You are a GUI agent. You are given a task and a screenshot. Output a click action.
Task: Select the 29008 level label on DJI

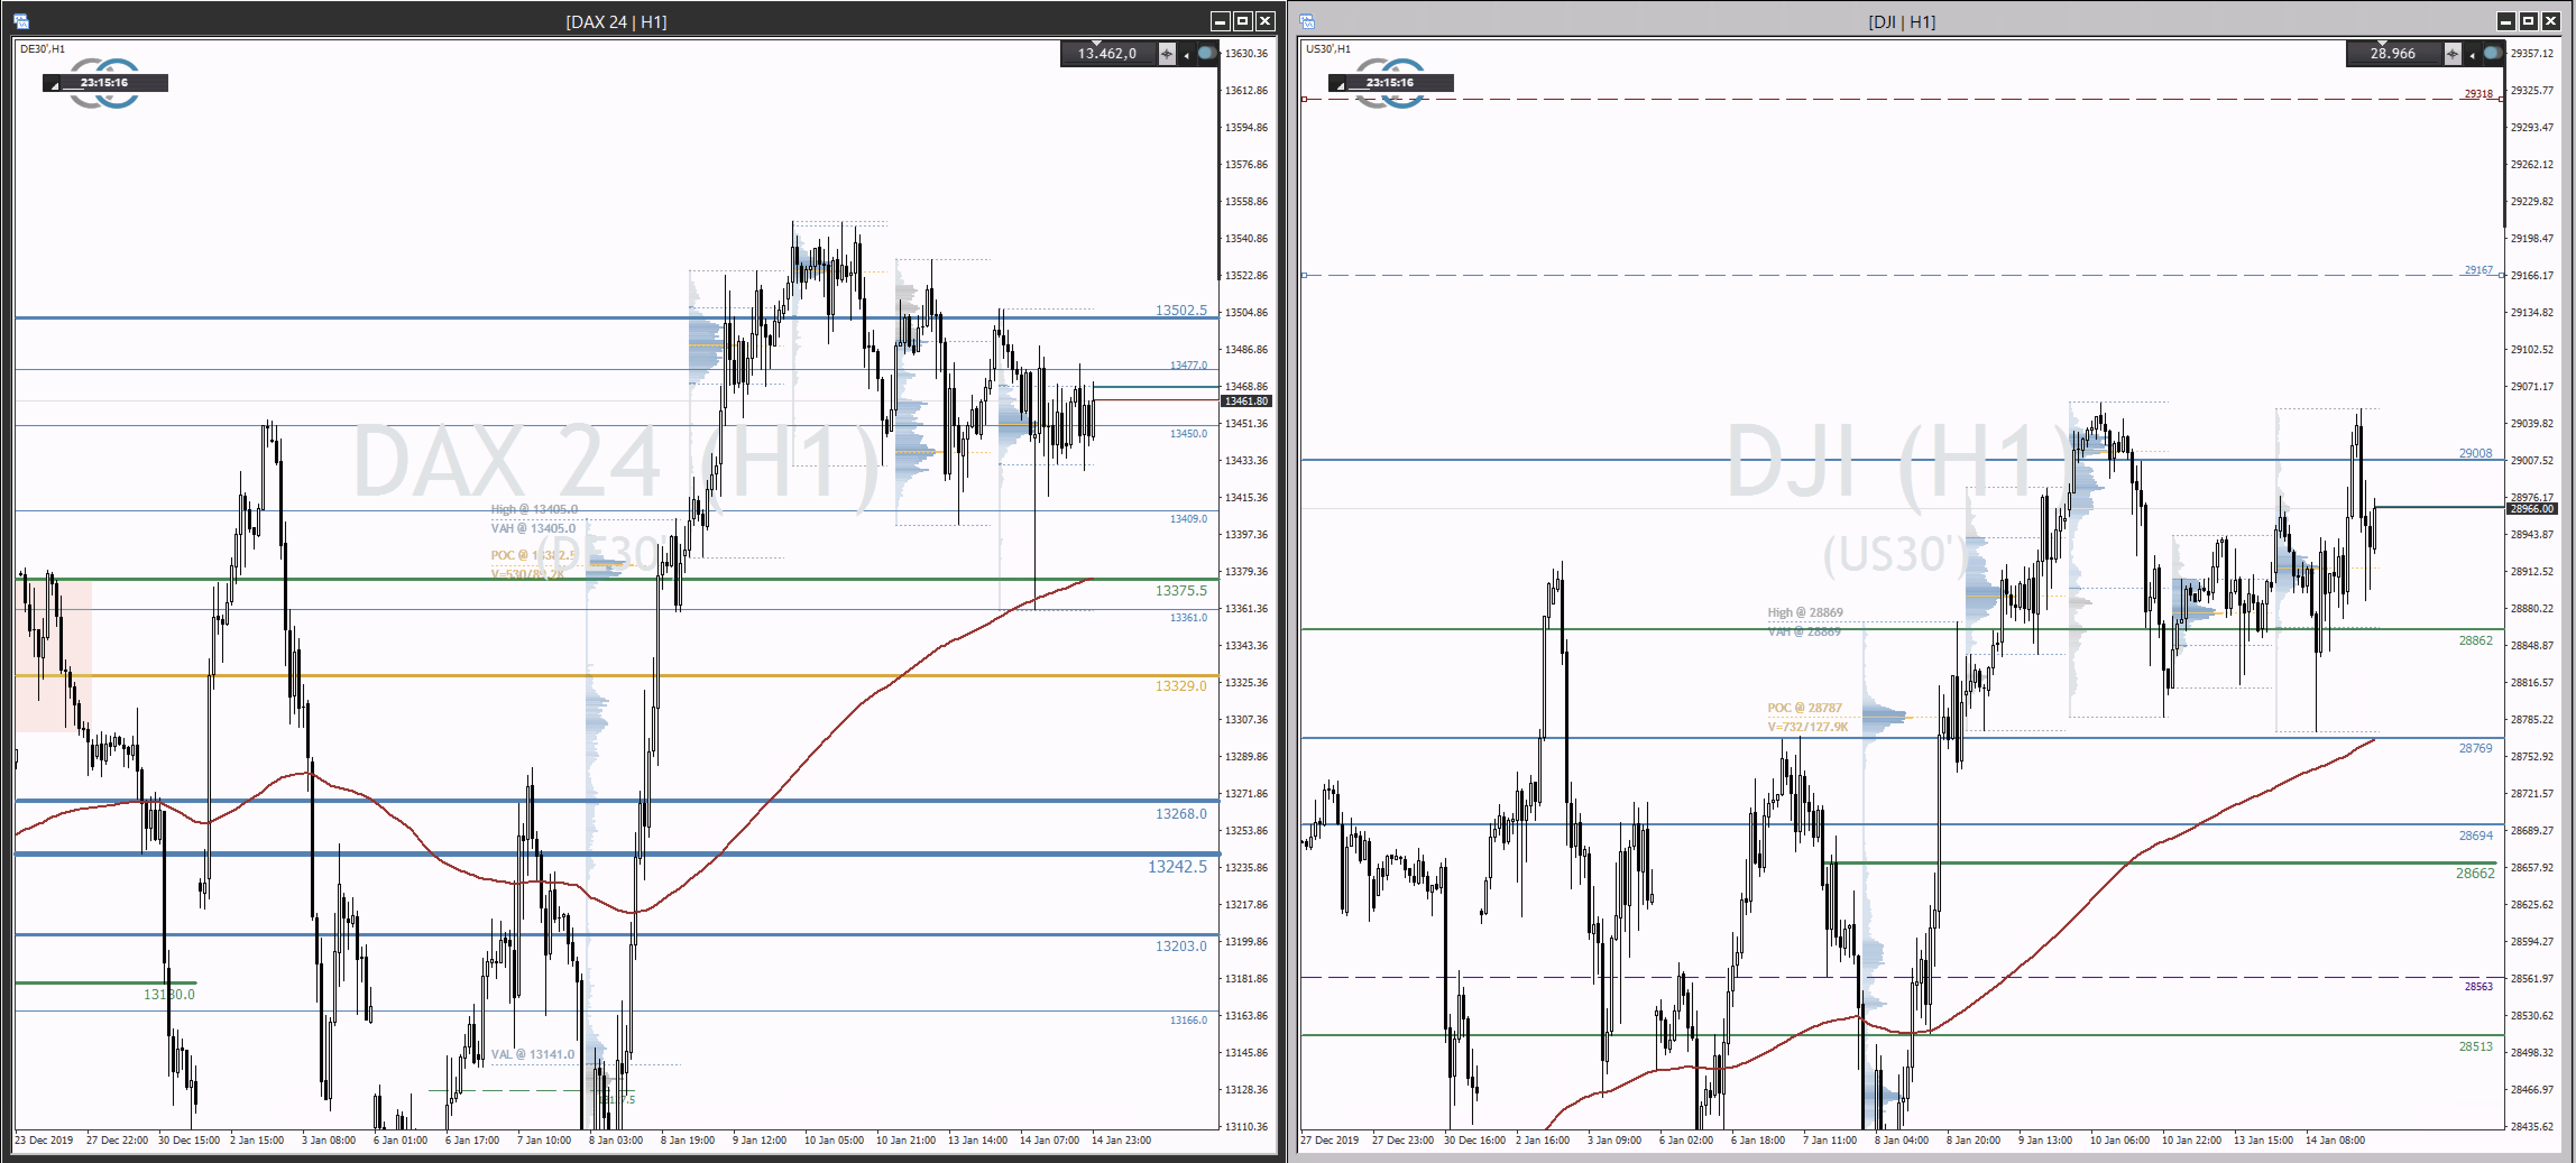[x=2475, y=453]
